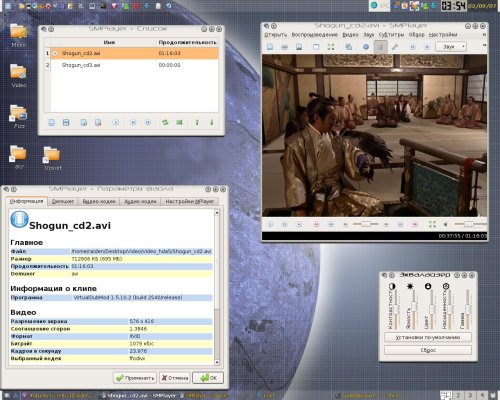Click the Продолжительность column header in playlist
The image size is (500, 400).
tap(187, 42)
